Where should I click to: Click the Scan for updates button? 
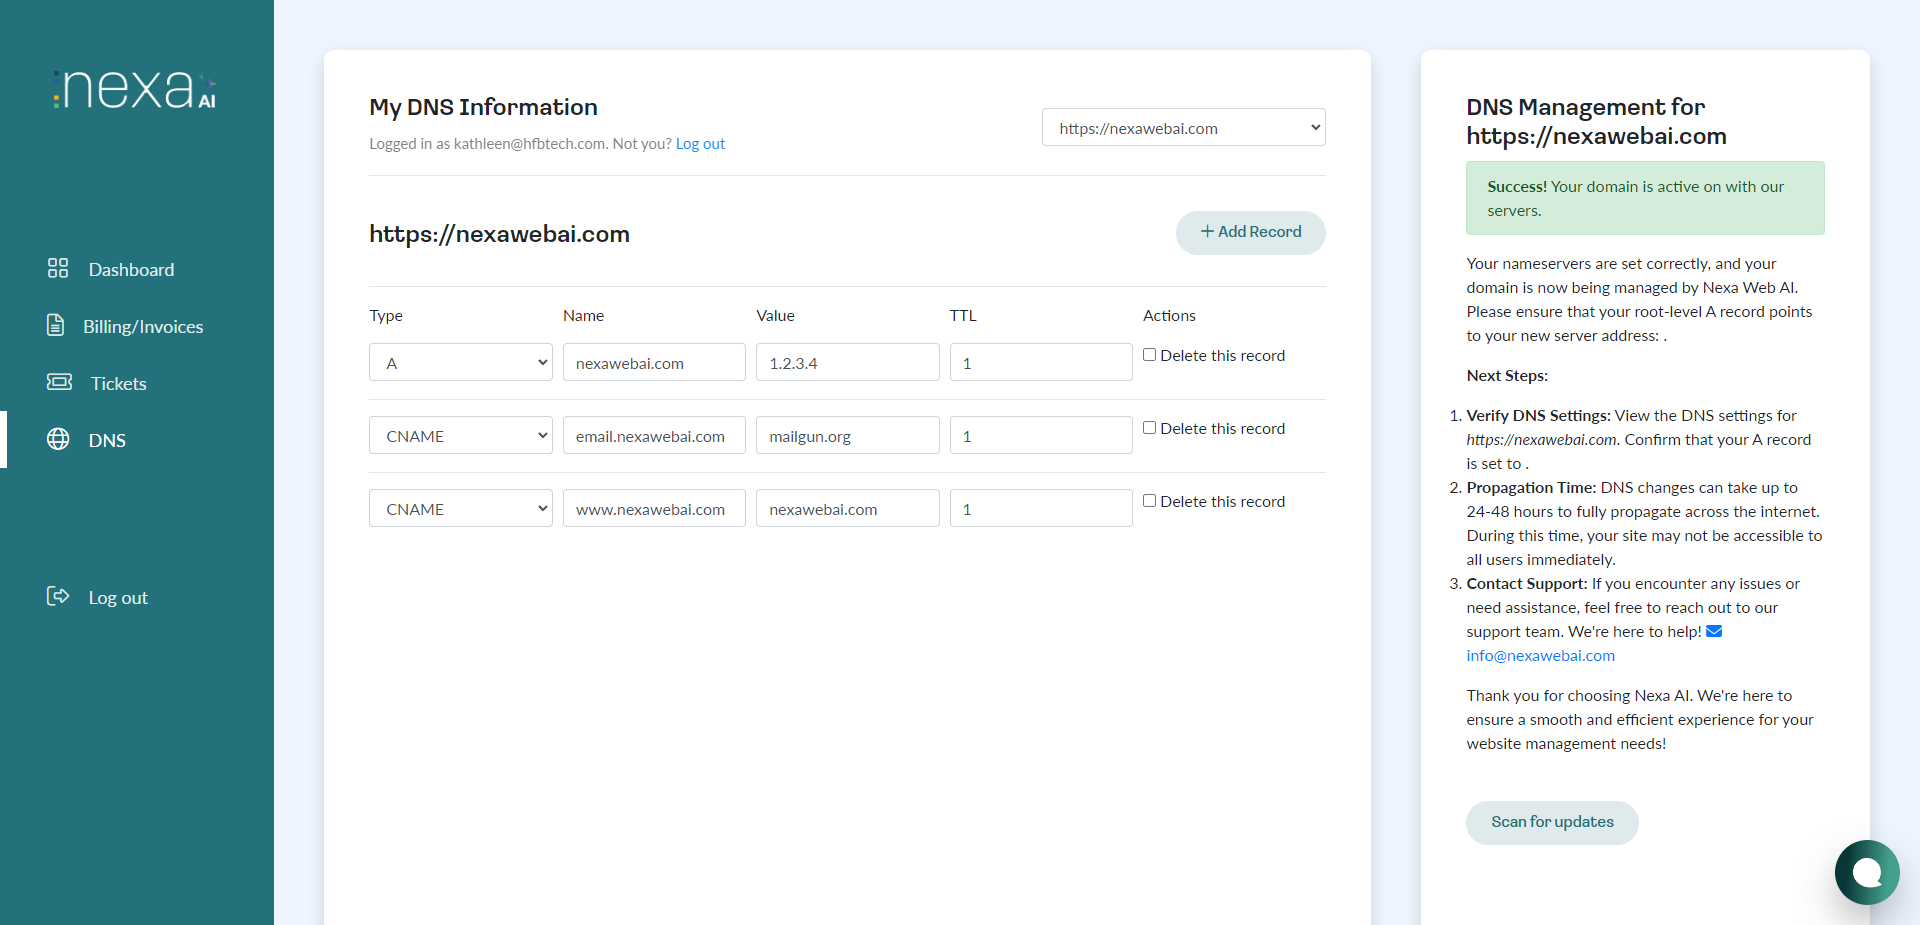pos(1551,822)
